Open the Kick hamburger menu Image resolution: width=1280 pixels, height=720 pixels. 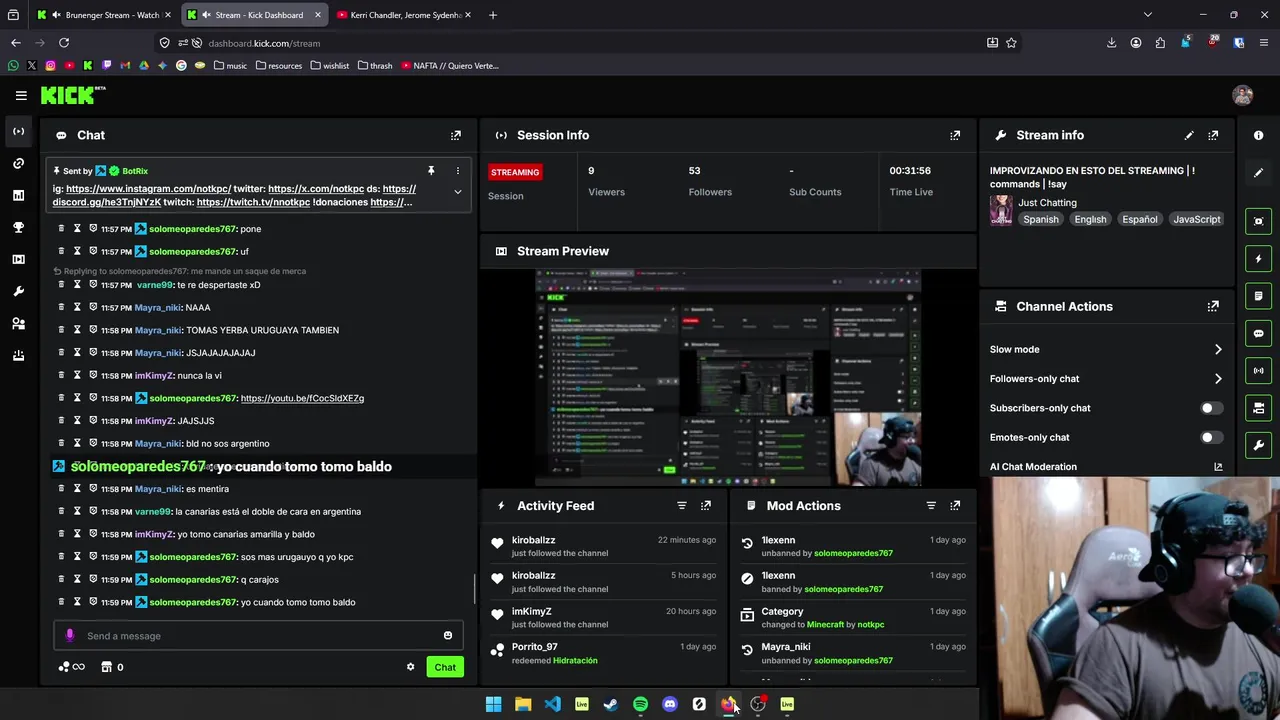[21, 95]
